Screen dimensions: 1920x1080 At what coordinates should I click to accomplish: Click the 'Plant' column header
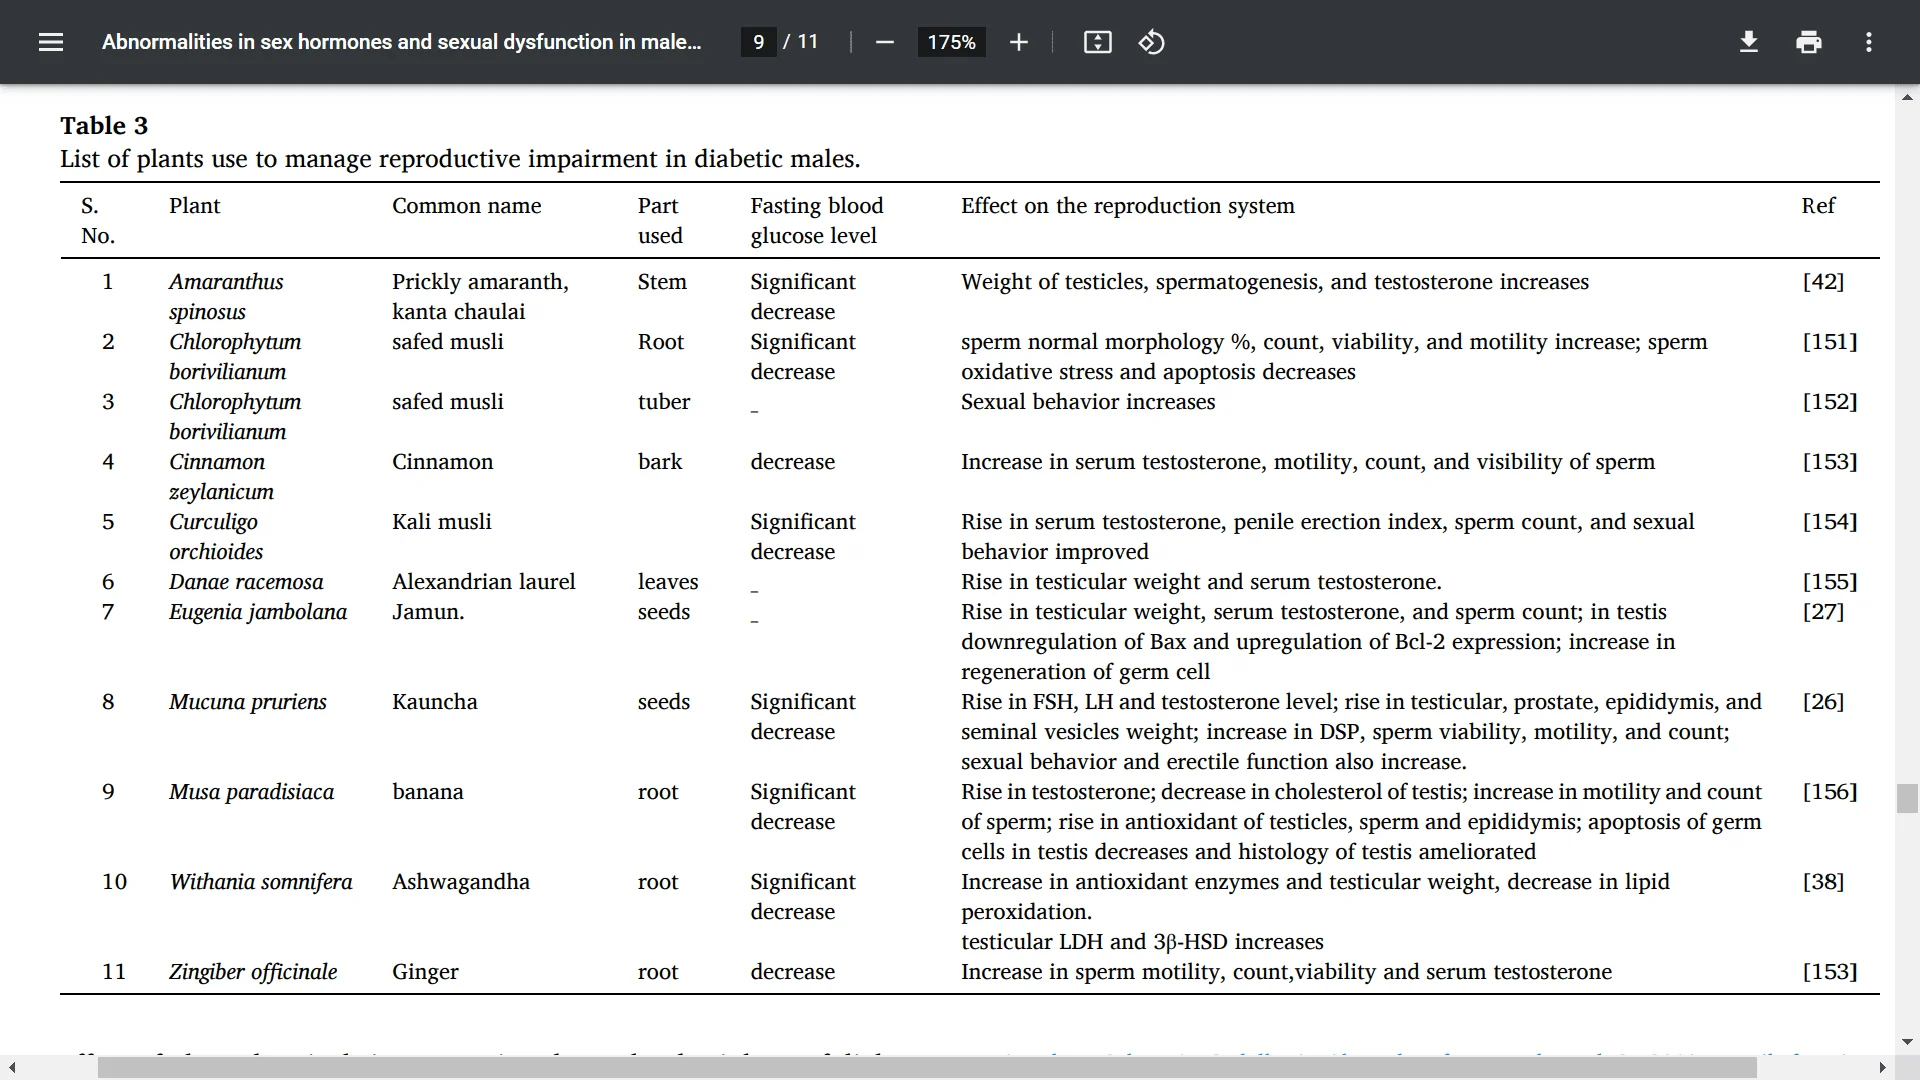[194, 205]
